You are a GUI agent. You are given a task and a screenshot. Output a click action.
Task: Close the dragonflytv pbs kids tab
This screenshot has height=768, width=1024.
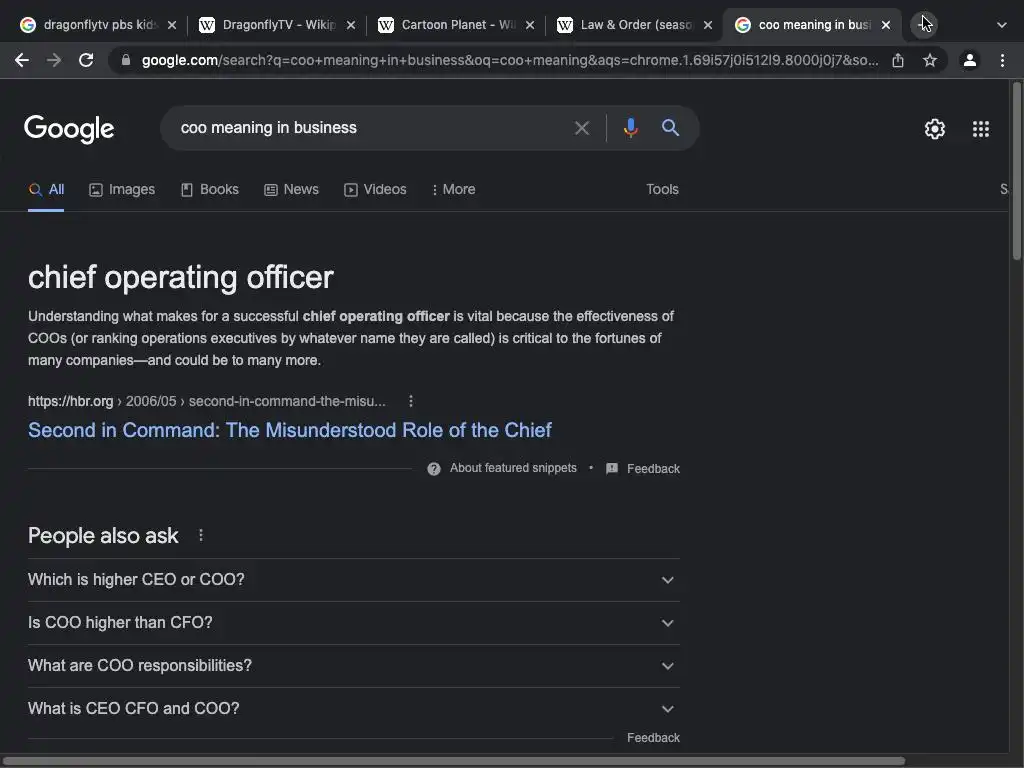point(172,25)
